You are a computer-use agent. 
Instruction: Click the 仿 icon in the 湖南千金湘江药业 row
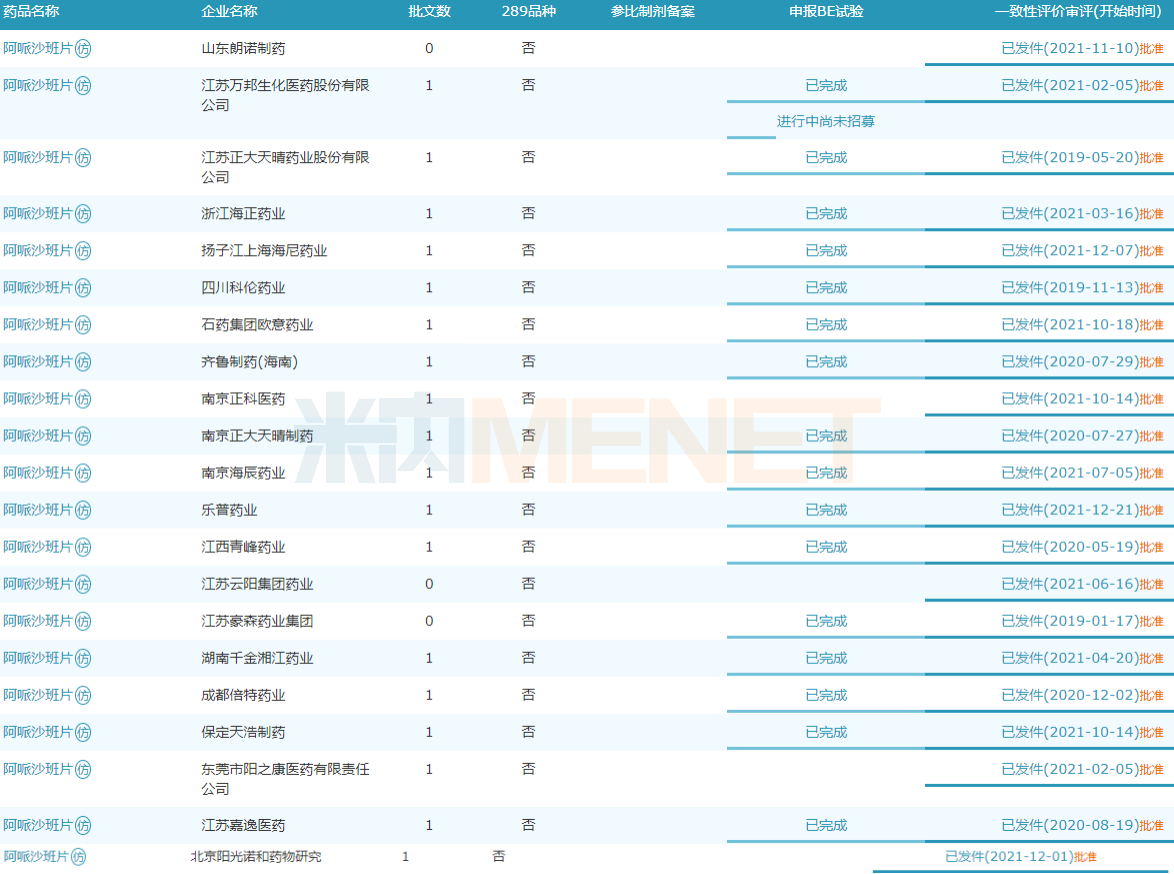tap(83, 658)
